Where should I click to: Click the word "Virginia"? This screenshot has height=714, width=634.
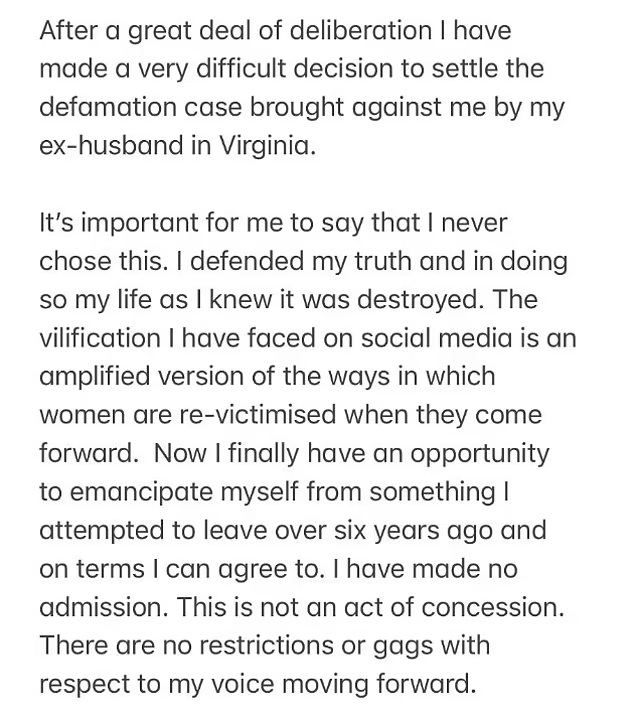tap(264, 146)
